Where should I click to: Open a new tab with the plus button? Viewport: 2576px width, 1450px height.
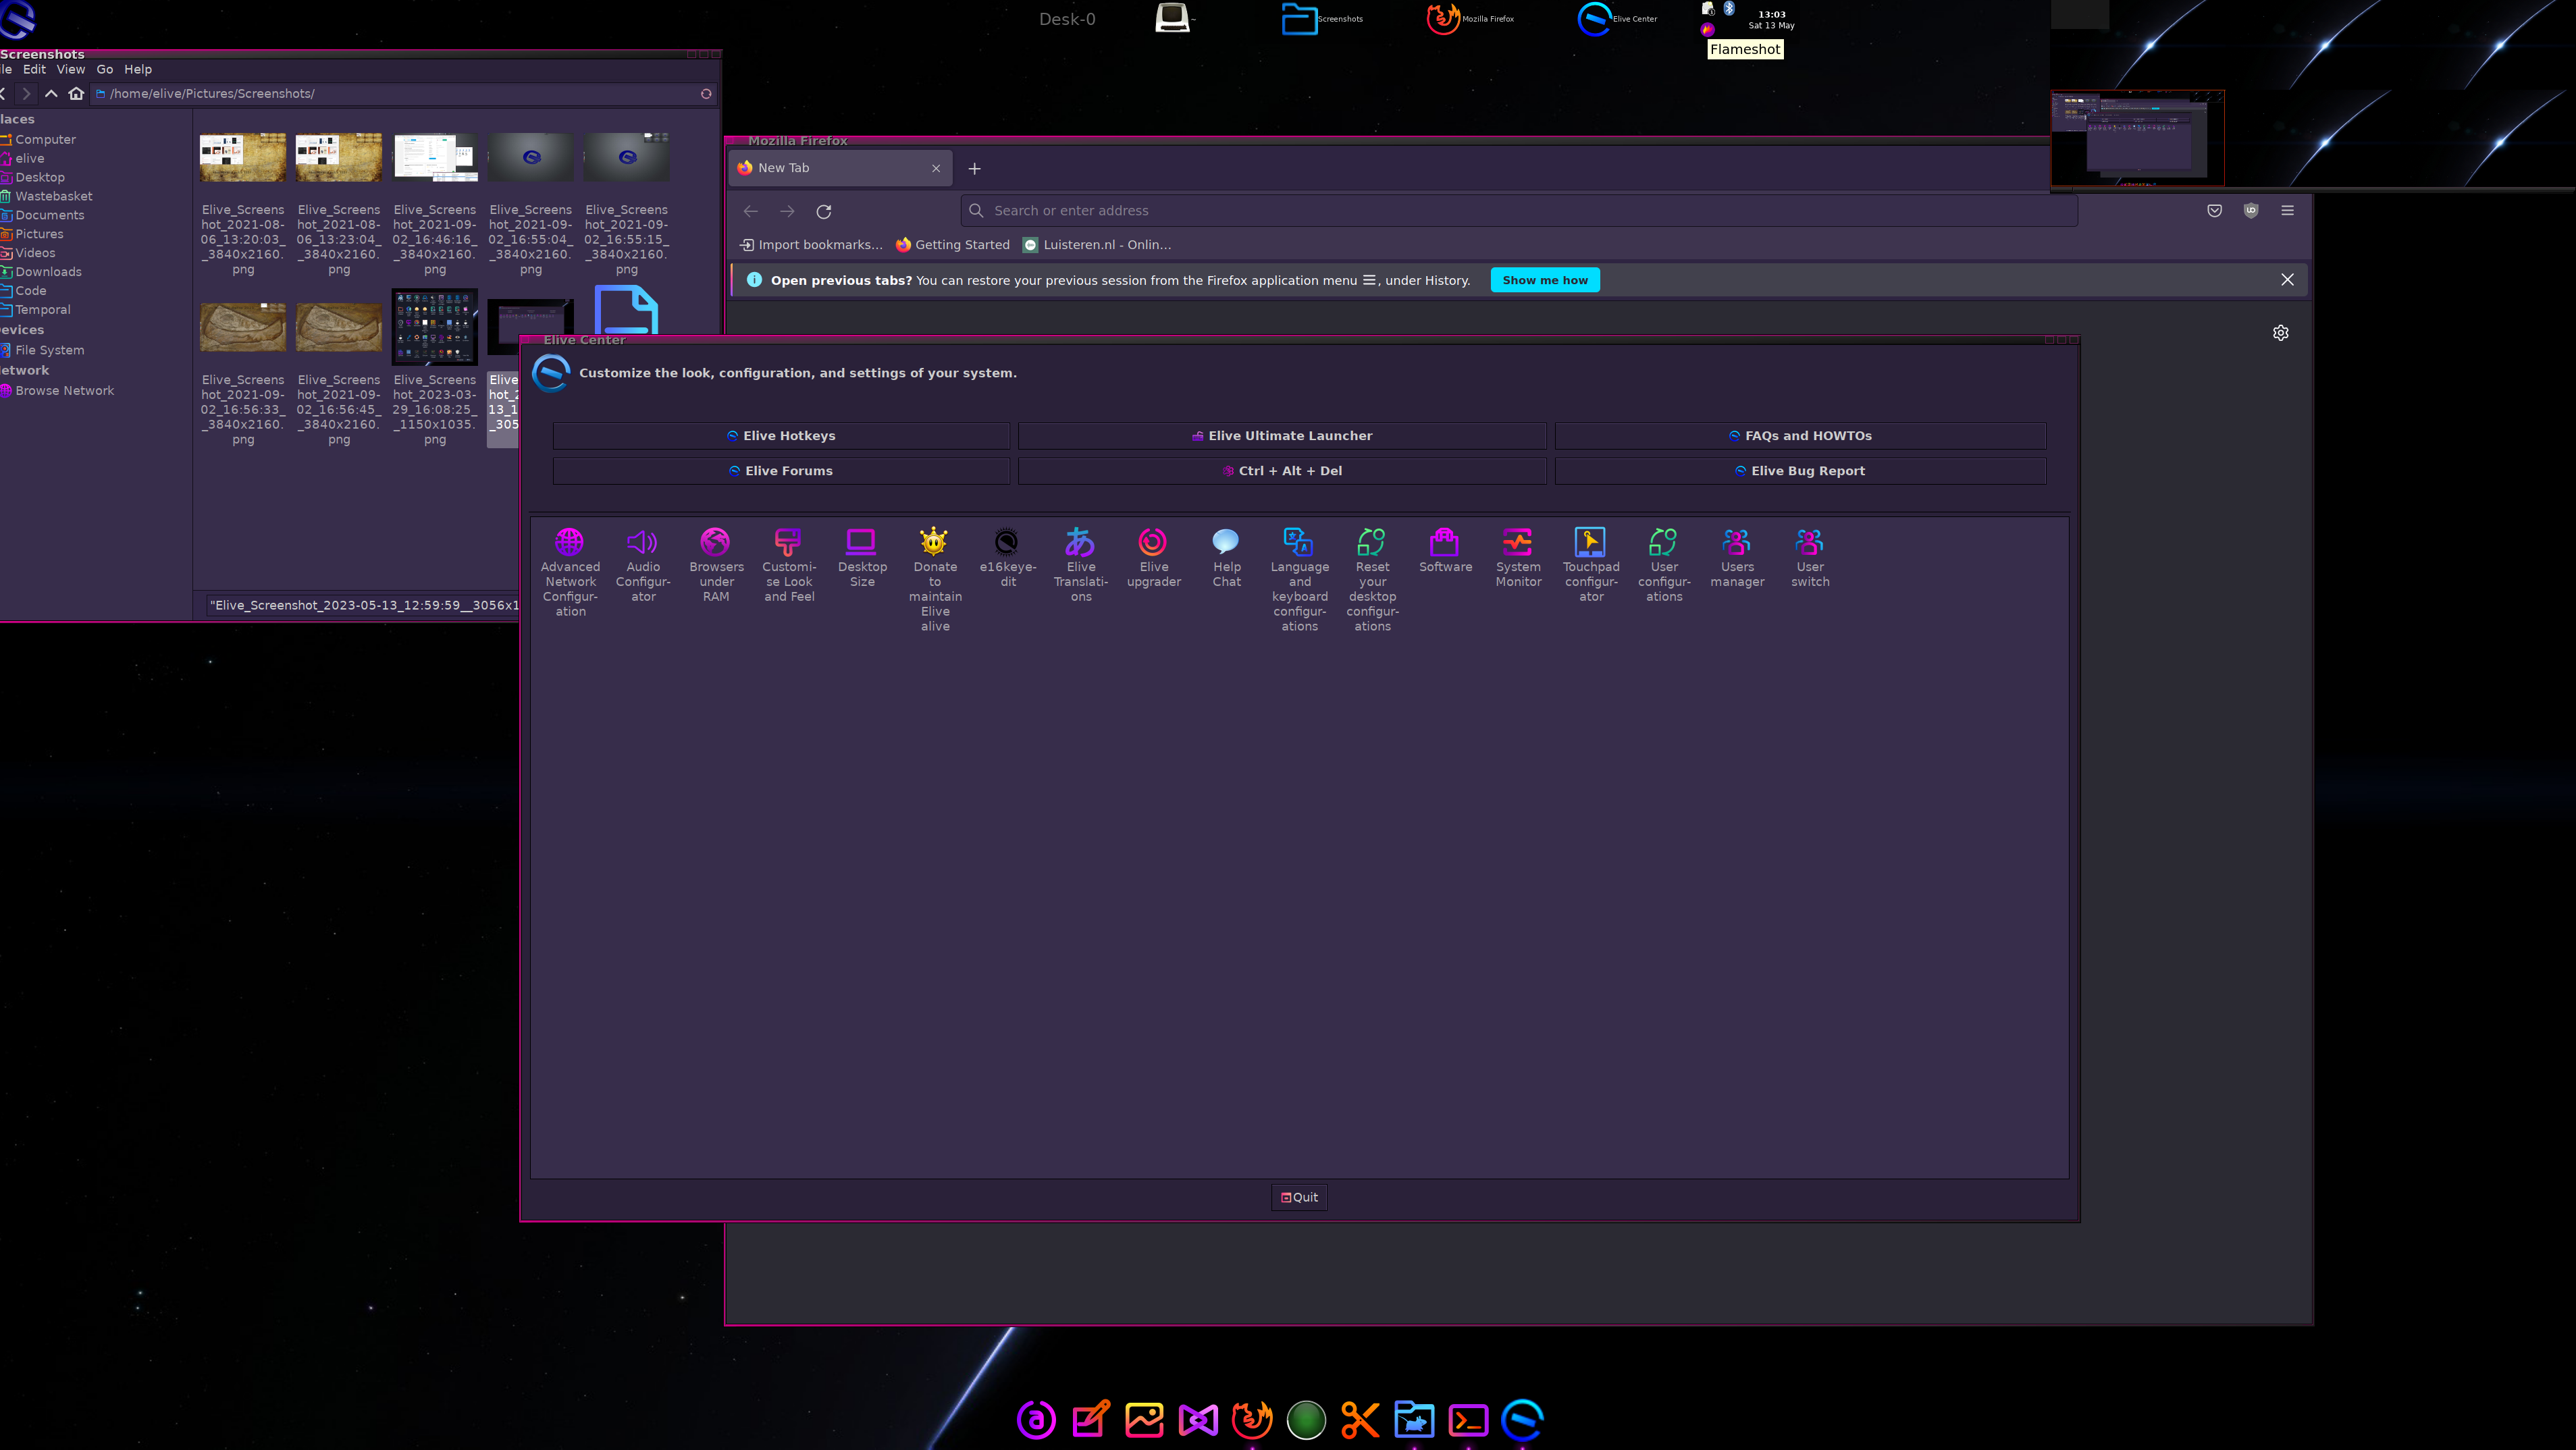974,168
